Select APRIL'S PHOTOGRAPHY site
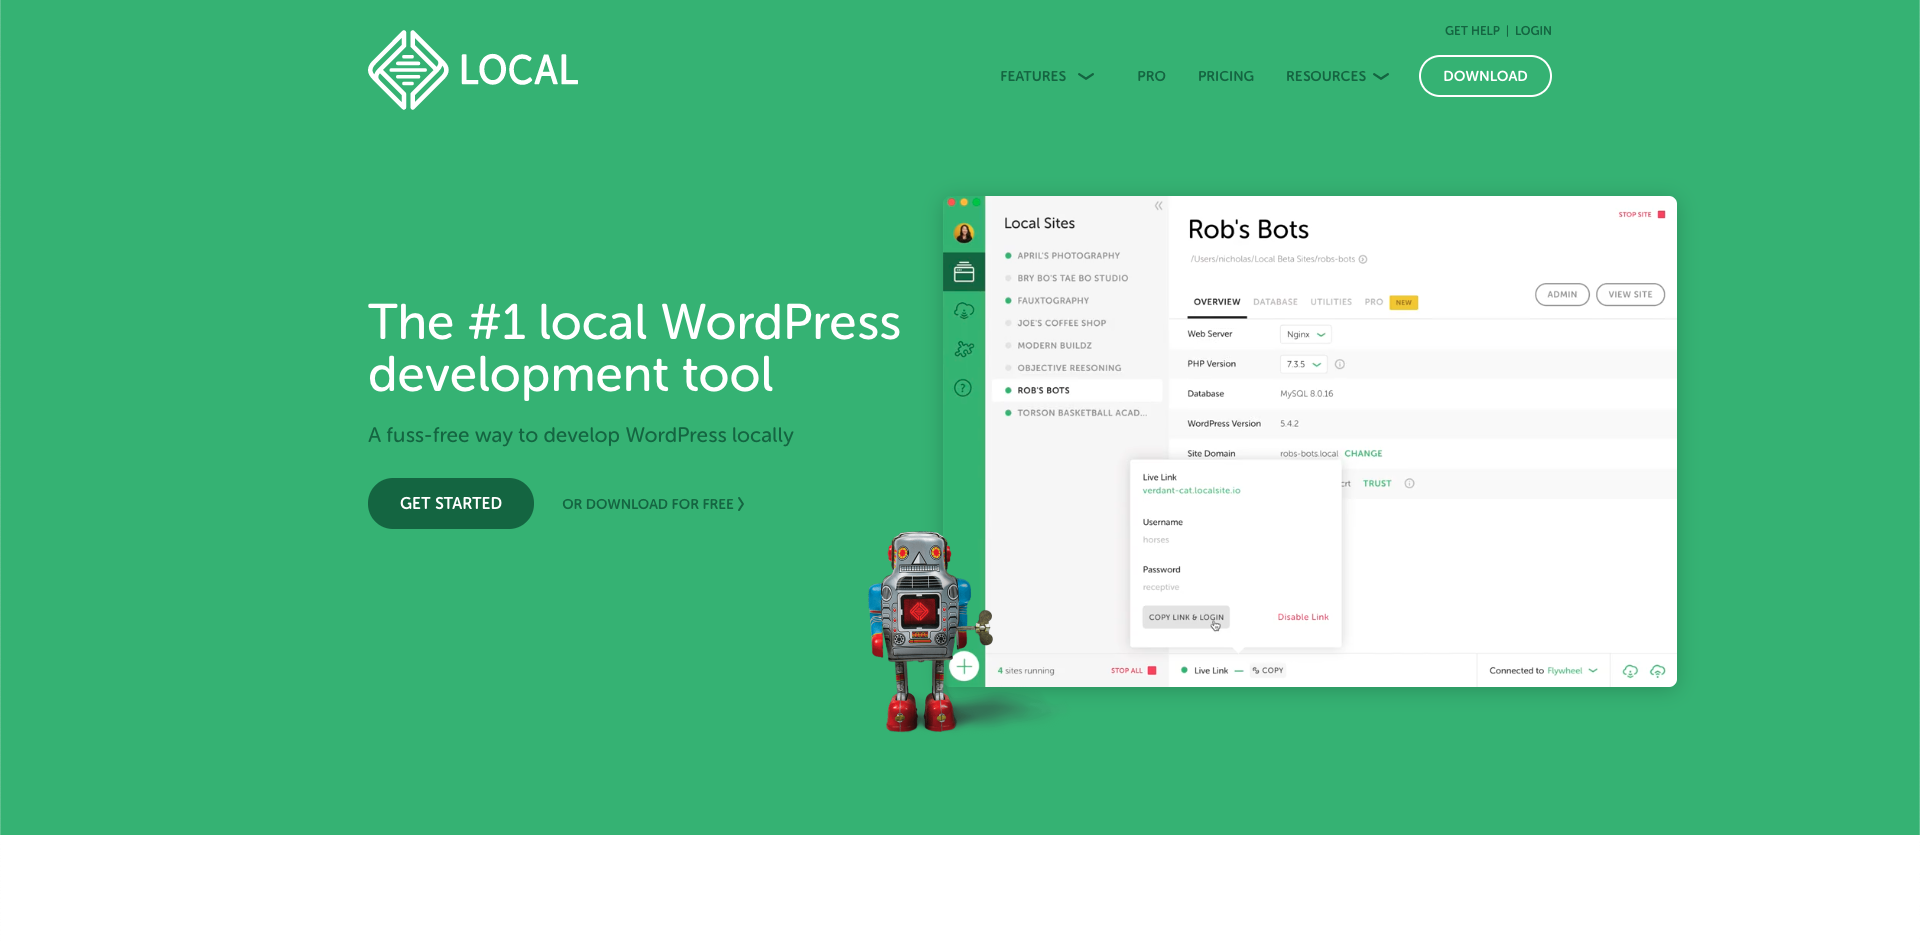 (x=1068, y=256)
